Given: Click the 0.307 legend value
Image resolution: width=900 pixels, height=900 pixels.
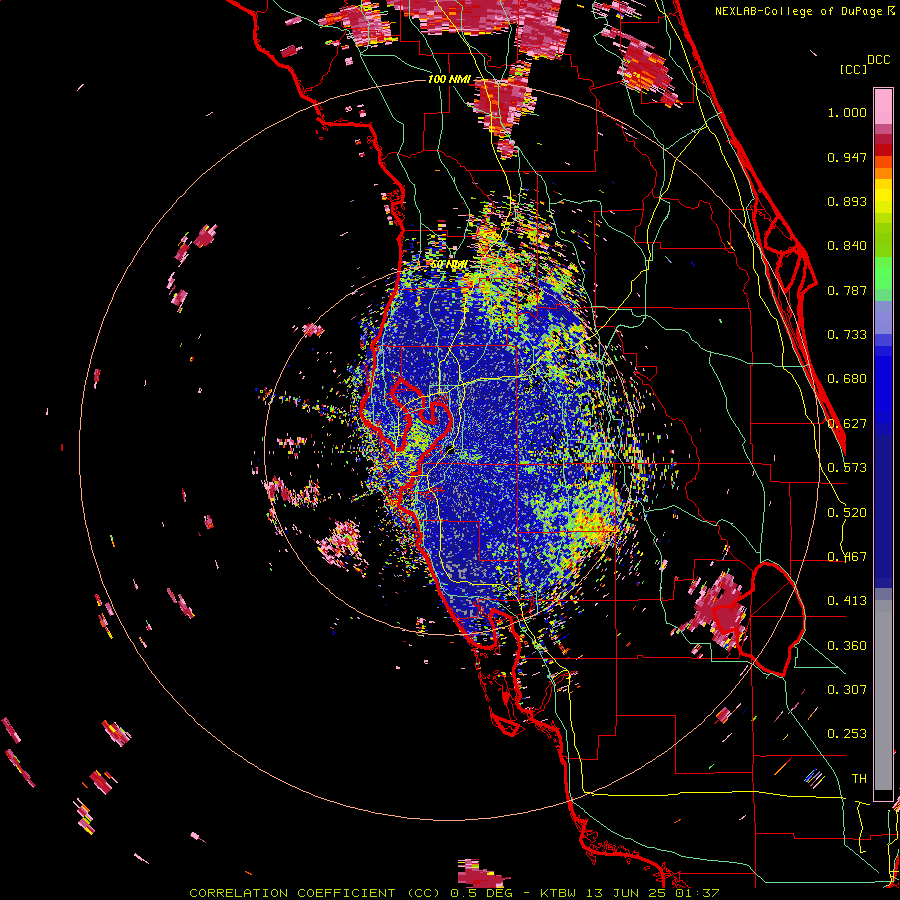Looking at the screenshot, I should coord(847,690).
